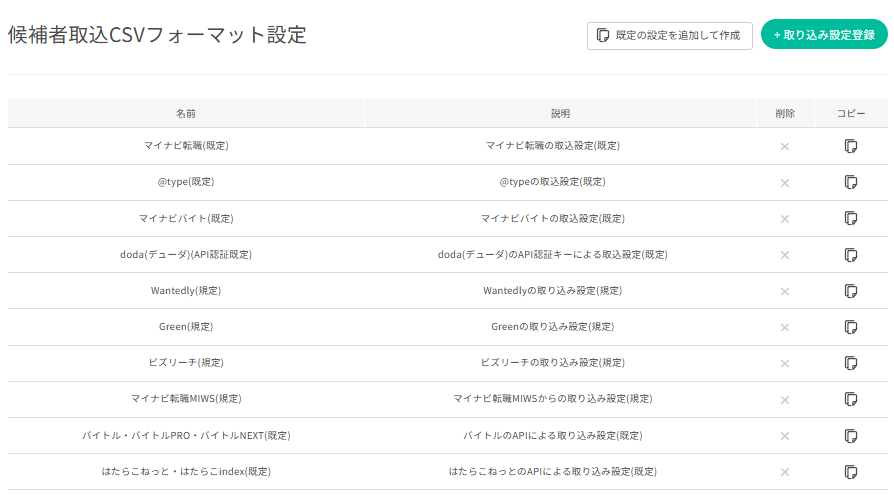
Task: Click copy icon for doda(デューダ) row
Action: [x=851, y=255]
